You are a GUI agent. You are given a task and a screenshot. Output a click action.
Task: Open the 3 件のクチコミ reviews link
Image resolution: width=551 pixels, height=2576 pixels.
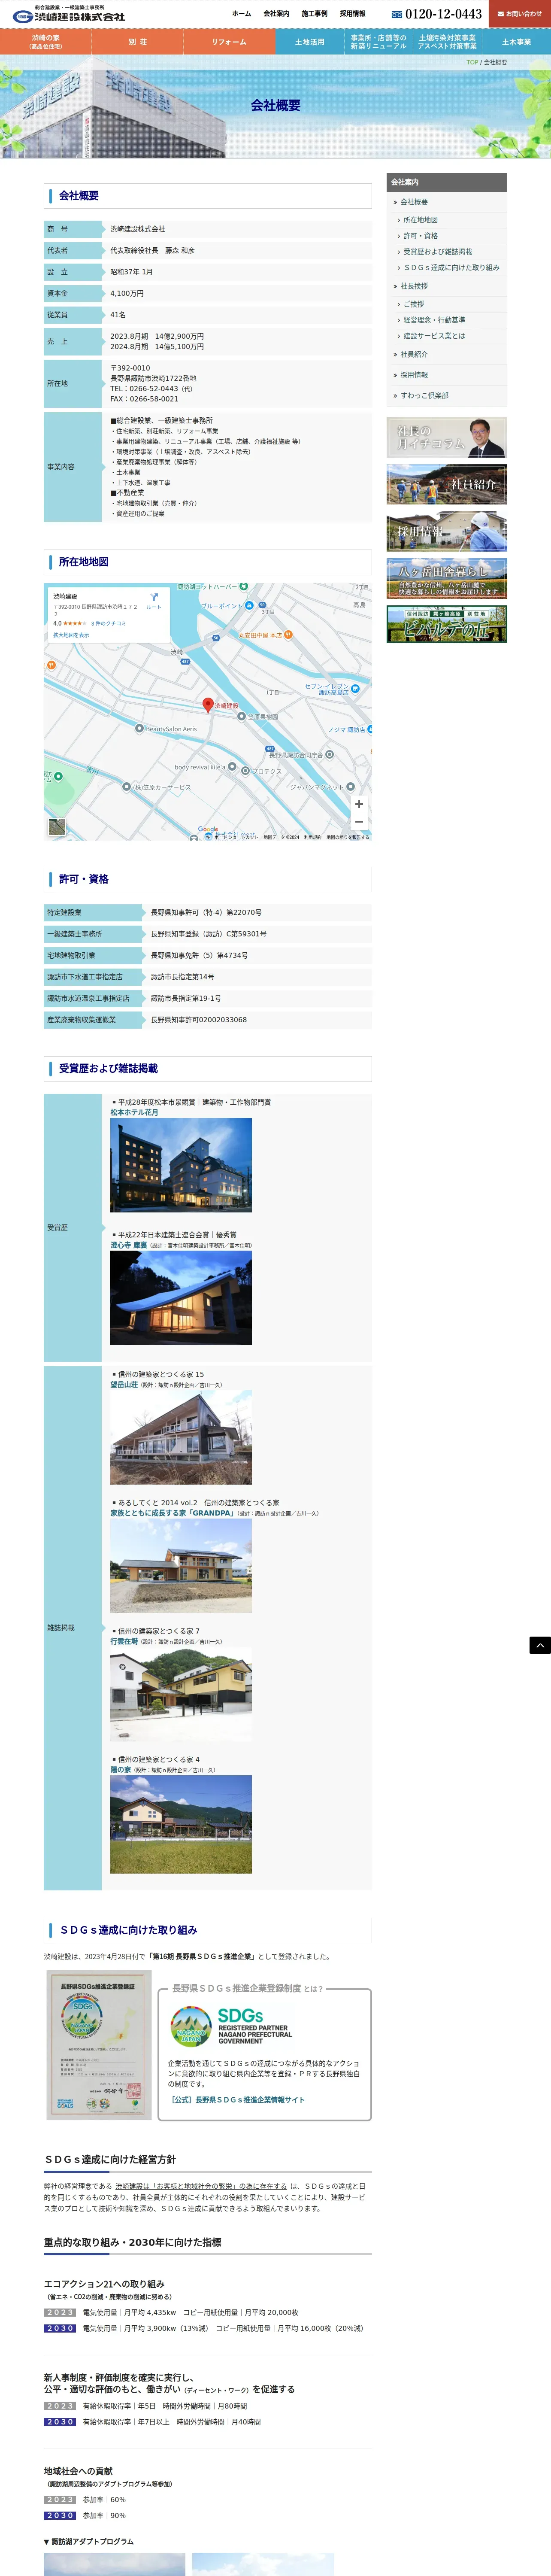pos(109,623)
